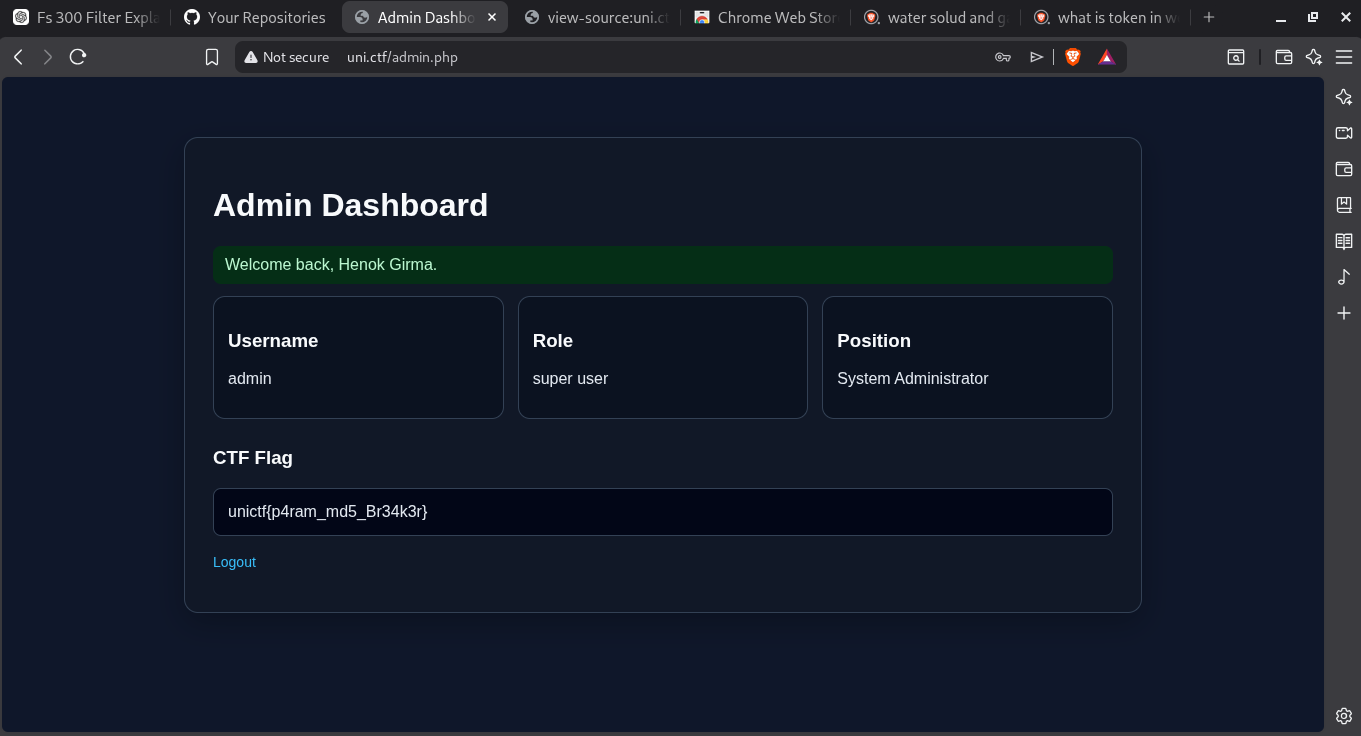Click the Brave Rewards triangle icon
The height and width of the screenshot is (736, 1361).
(x=1106, y=57)
